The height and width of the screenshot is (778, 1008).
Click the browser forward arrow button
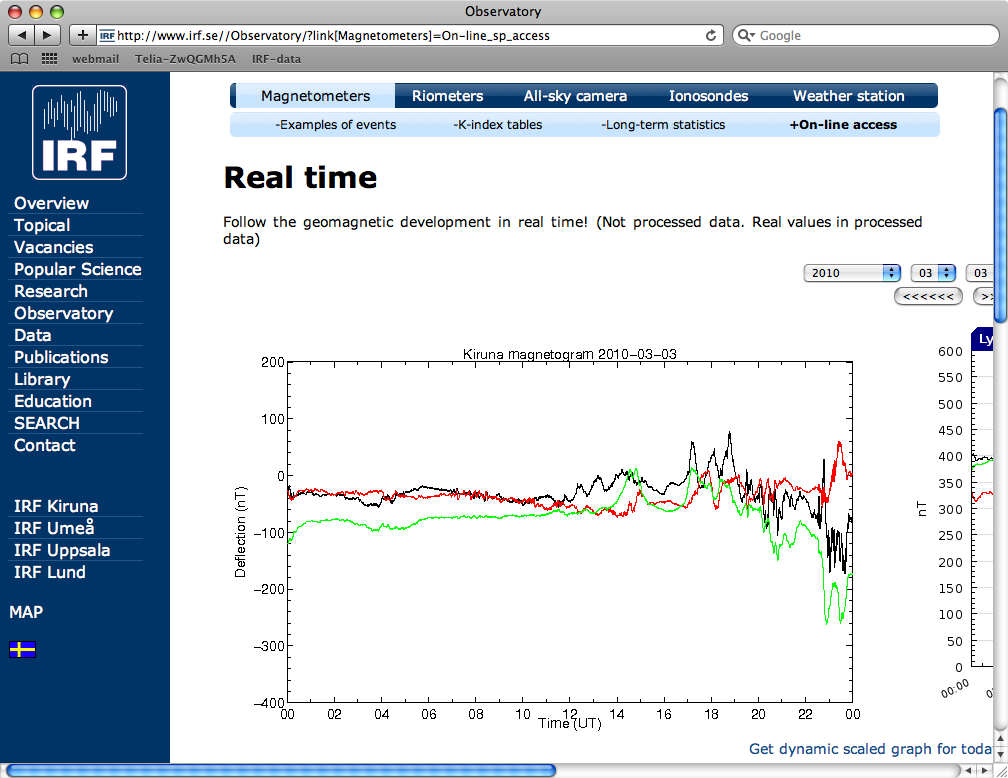click(x=48, y=35)
